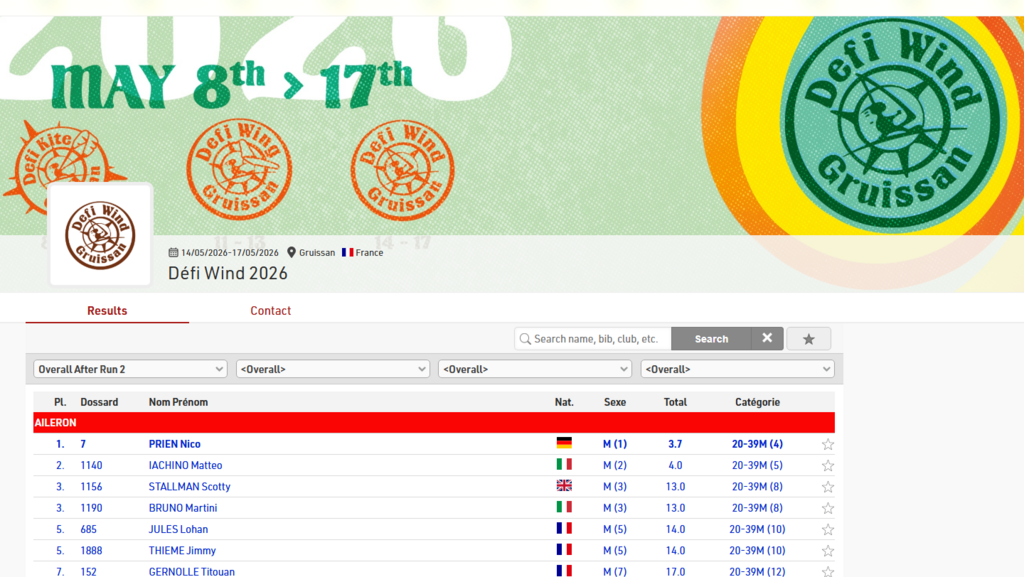
Task: Click bib number 1888
Action: (91, 551)
